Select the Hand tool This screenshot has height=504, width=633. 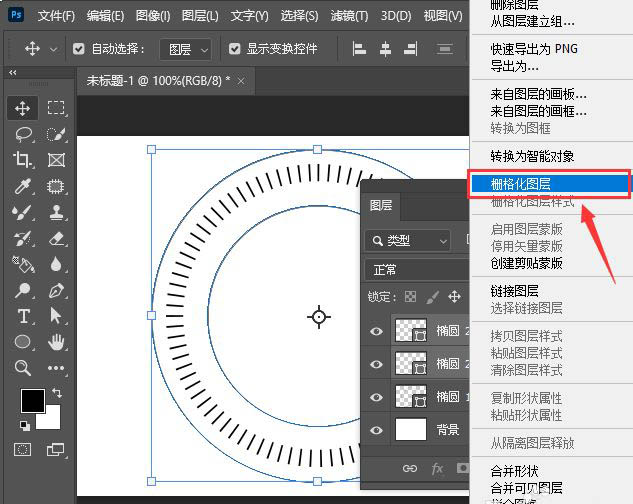pyautogui.click(x=56, y=342)
